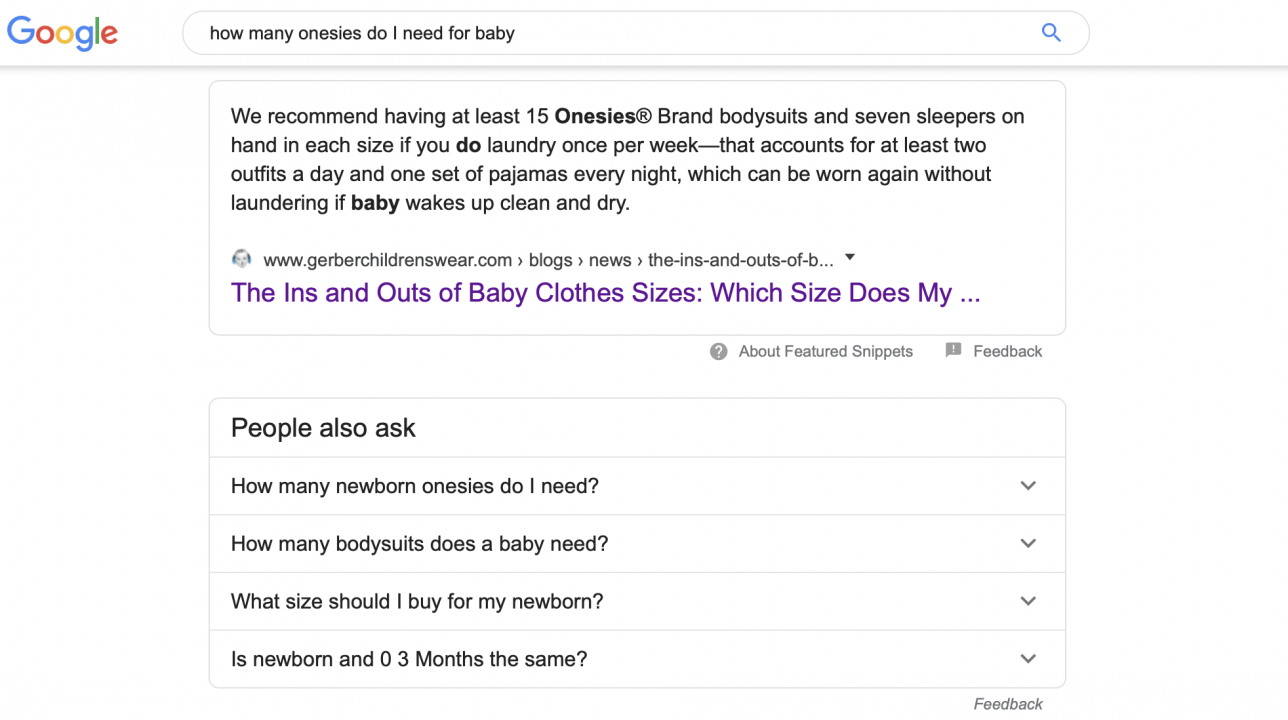The image size is (1288, 720).
Task: Click italic Feedback below People also ask
Action: point(1008,704)
